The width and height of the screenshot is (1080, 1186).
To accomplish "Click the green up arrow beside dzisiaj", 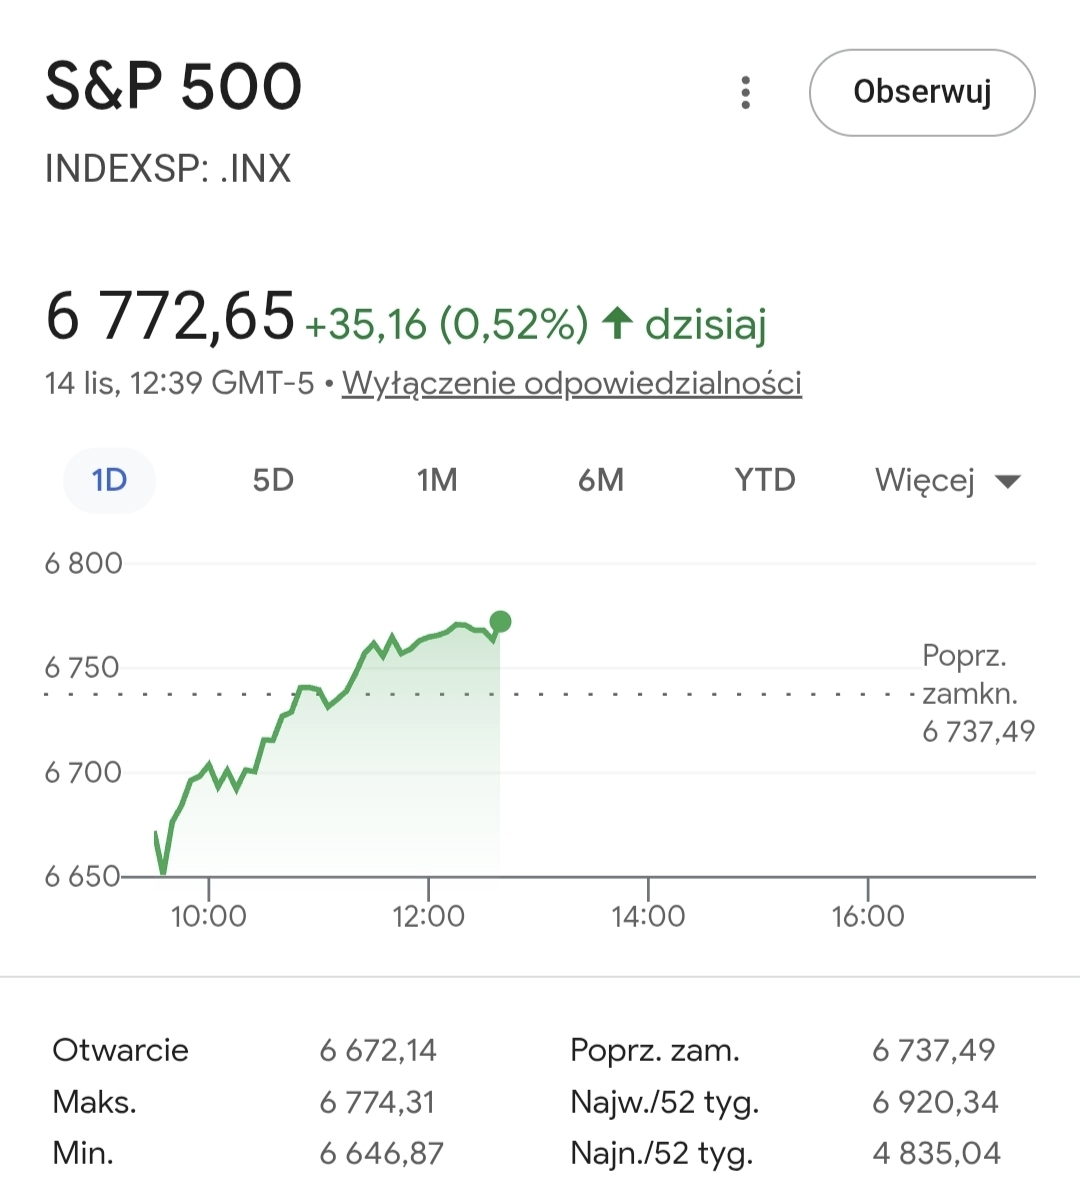I will (617, 323).
